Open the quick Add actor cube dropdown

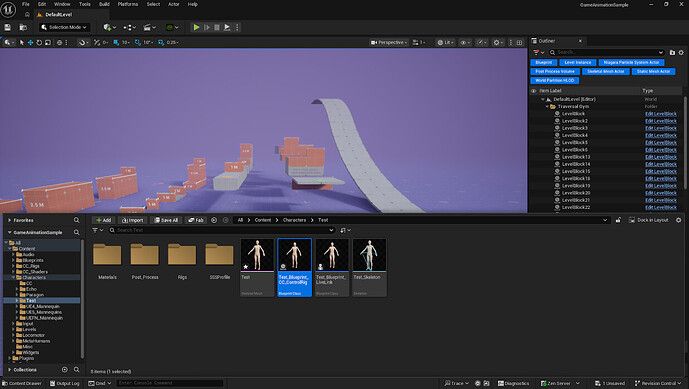click(109, 27)
